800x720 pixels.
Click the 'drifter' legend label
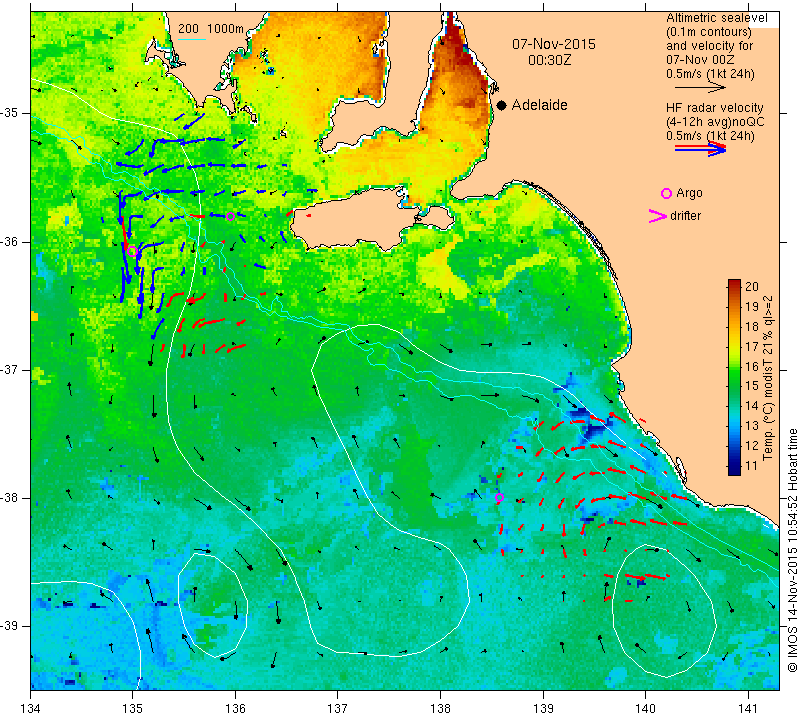685,216
